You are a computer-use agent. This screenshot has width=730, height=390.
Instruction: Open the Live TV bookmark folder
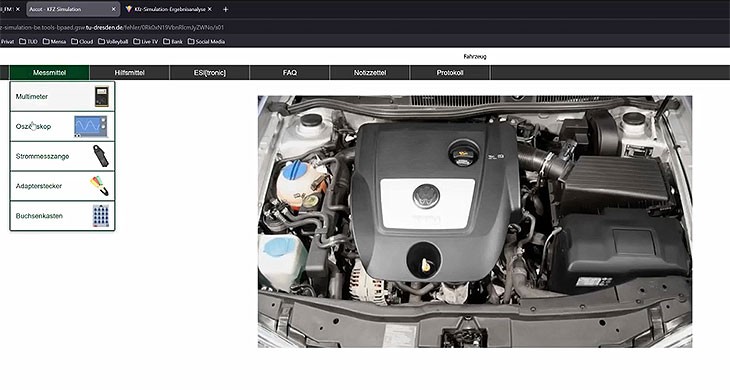pyautogui.click(x=146, y=41)
